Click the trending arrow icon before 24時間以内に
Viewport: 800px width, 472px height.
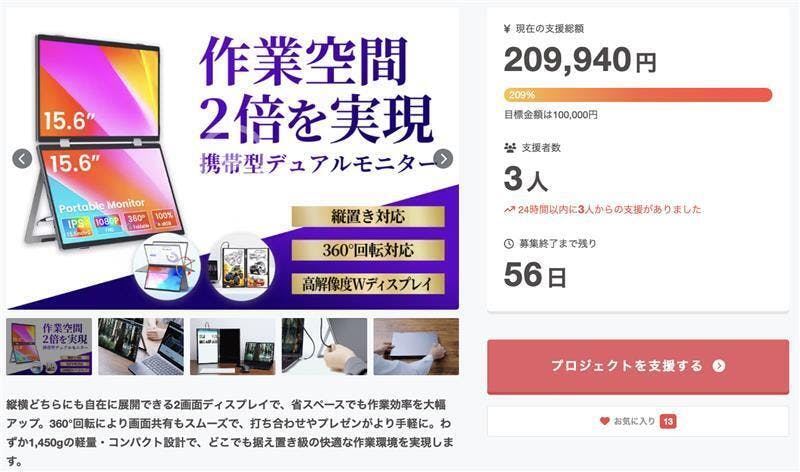(509, 210)
